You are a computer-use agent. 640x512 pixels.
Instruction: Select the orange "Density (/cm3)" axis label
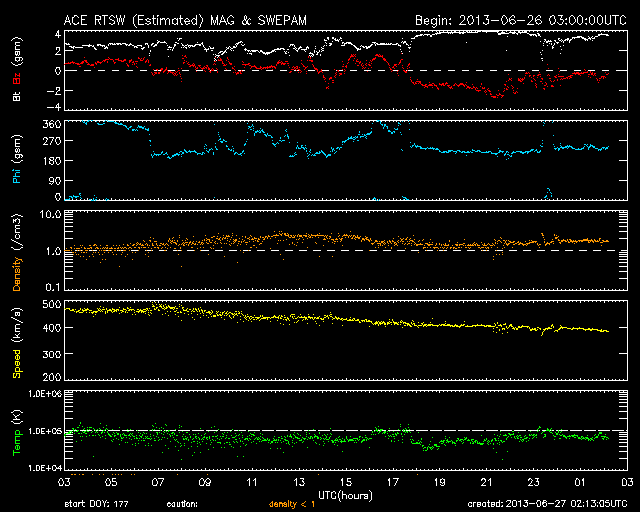tap(17, 253)
